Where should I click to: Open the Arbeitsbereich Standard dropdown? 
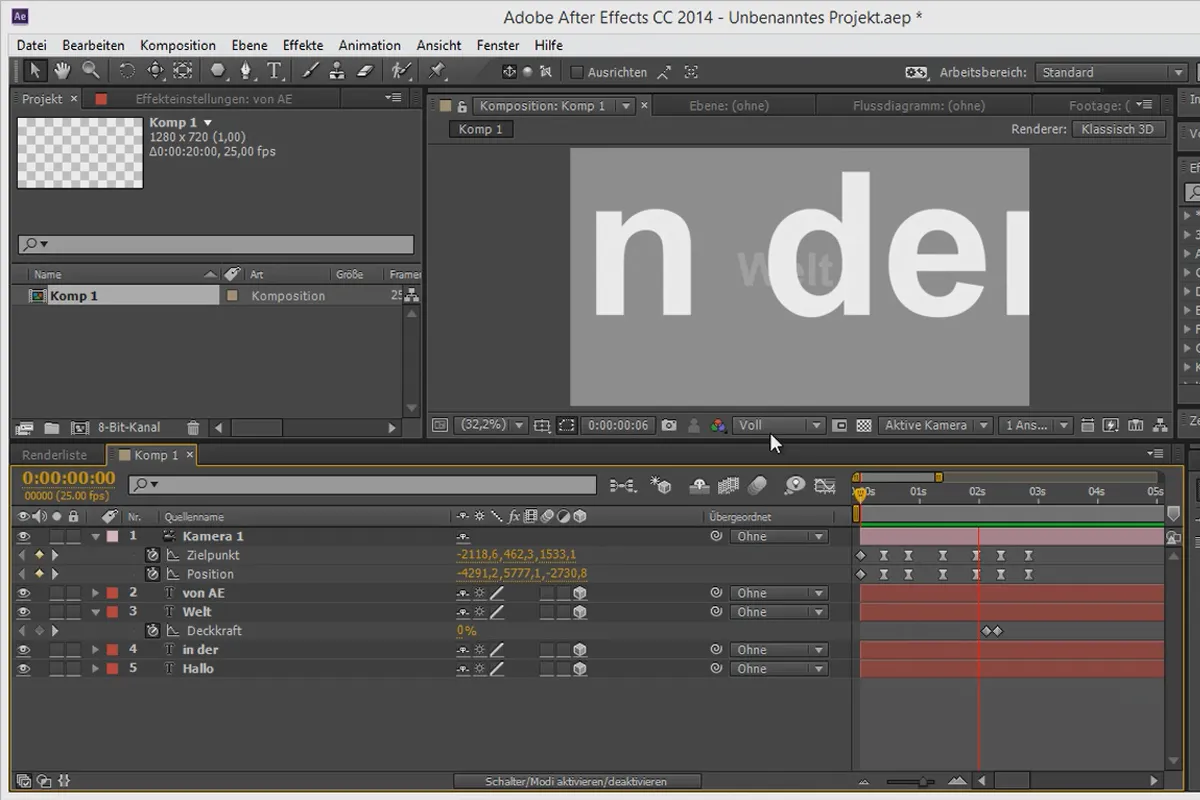tap(1110, 72)
